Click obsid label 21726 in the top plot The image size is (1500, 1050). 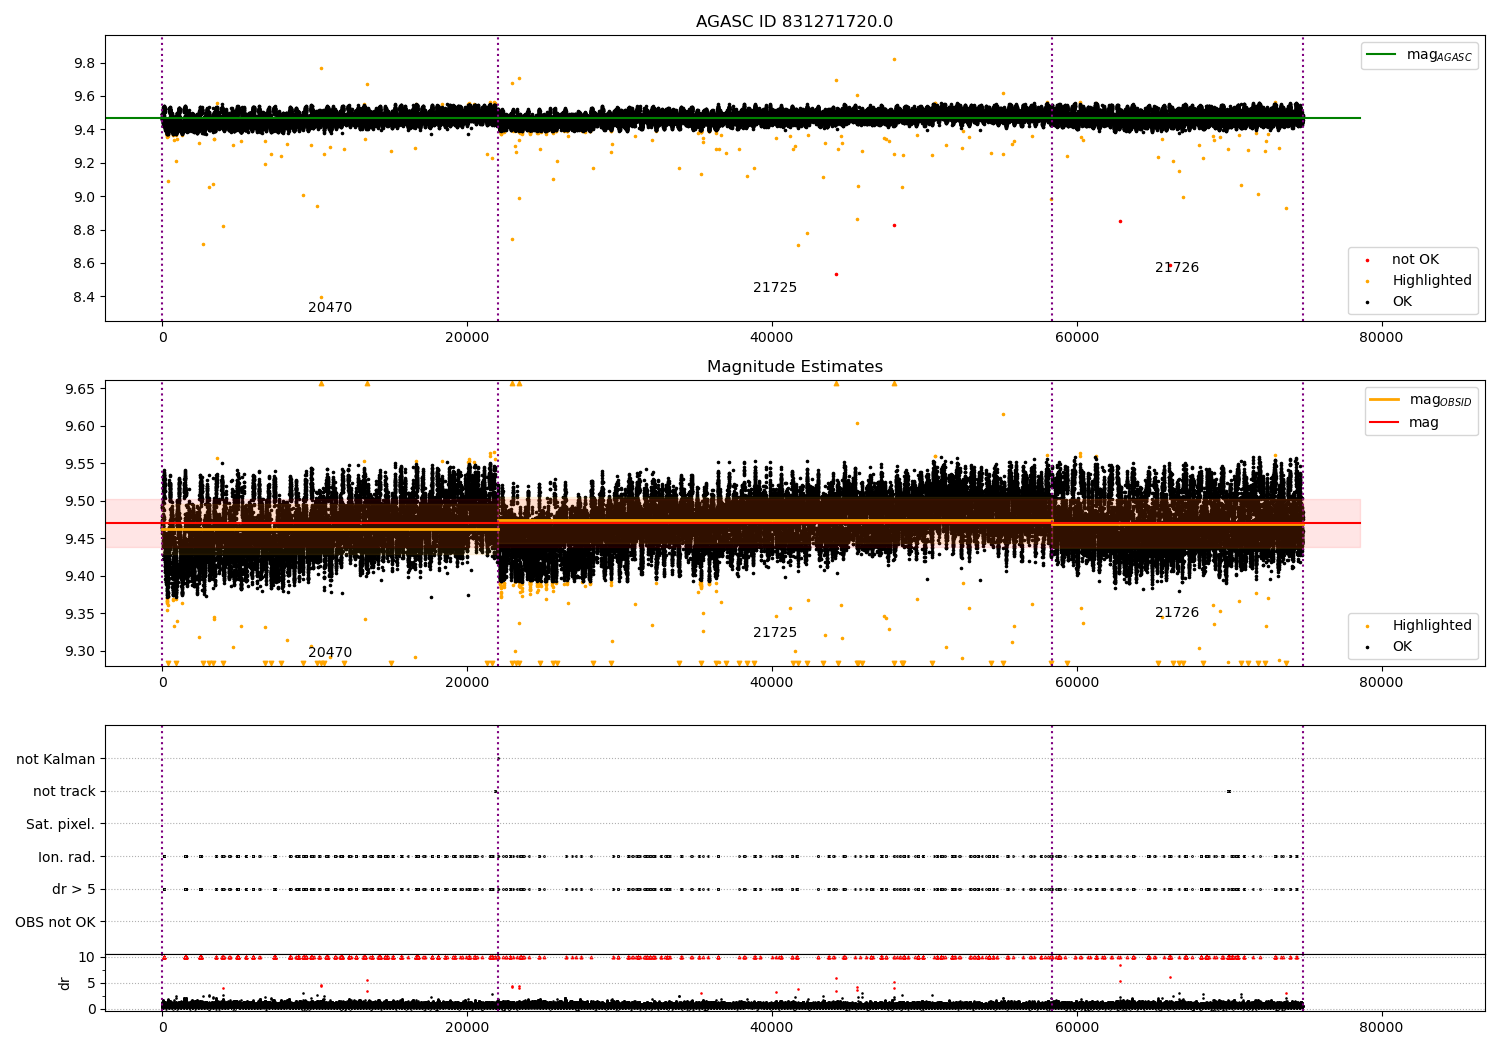(x=1177, y=268)
